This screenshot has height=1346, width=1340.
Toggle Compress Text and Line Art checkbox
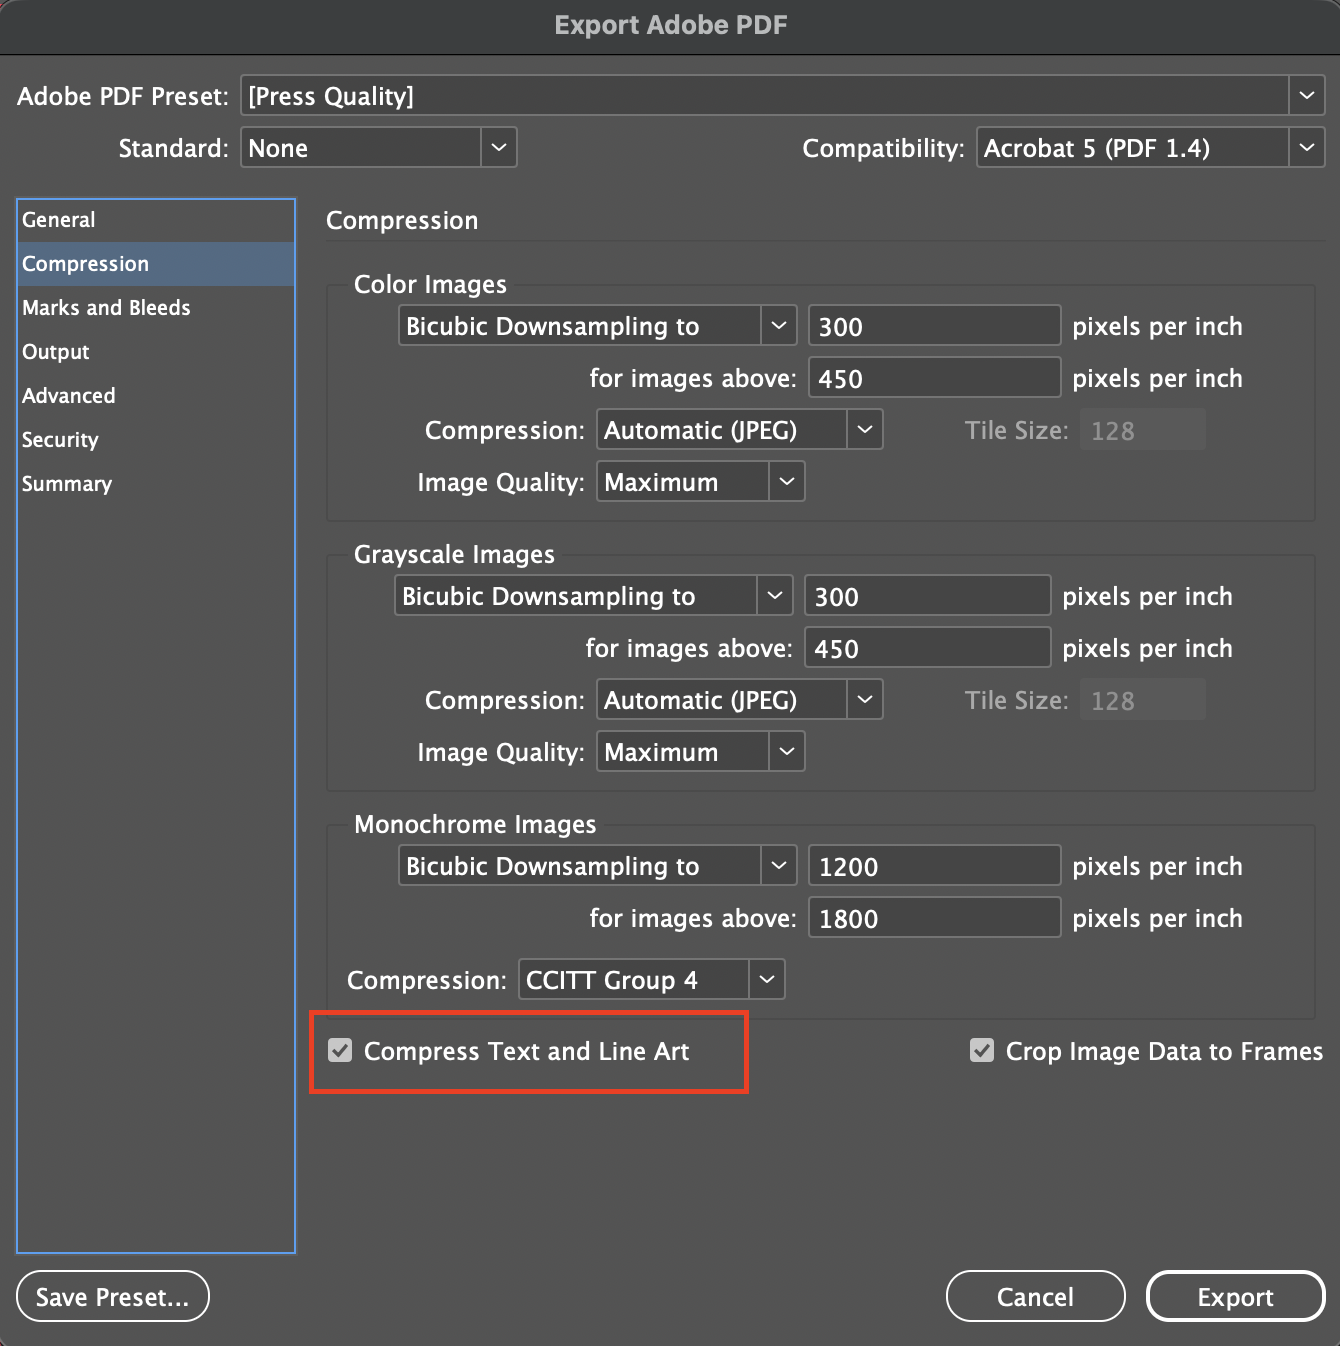point(340,1051)
